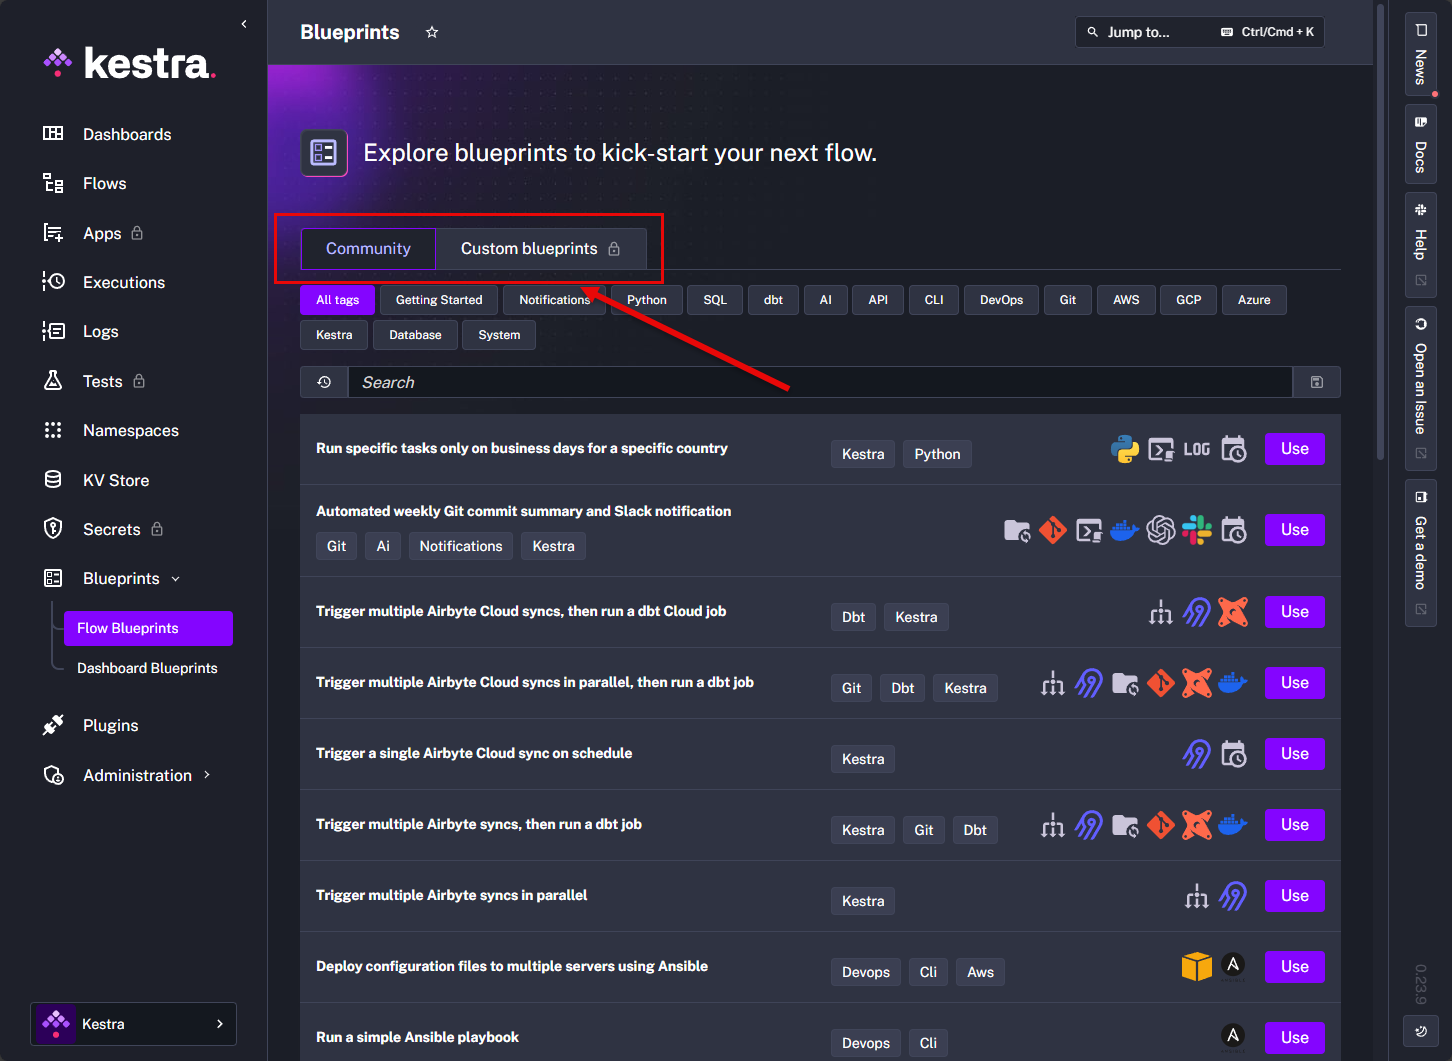Open the search history icon
This screenshot has height=1061, width=1452.
point(324,382)
